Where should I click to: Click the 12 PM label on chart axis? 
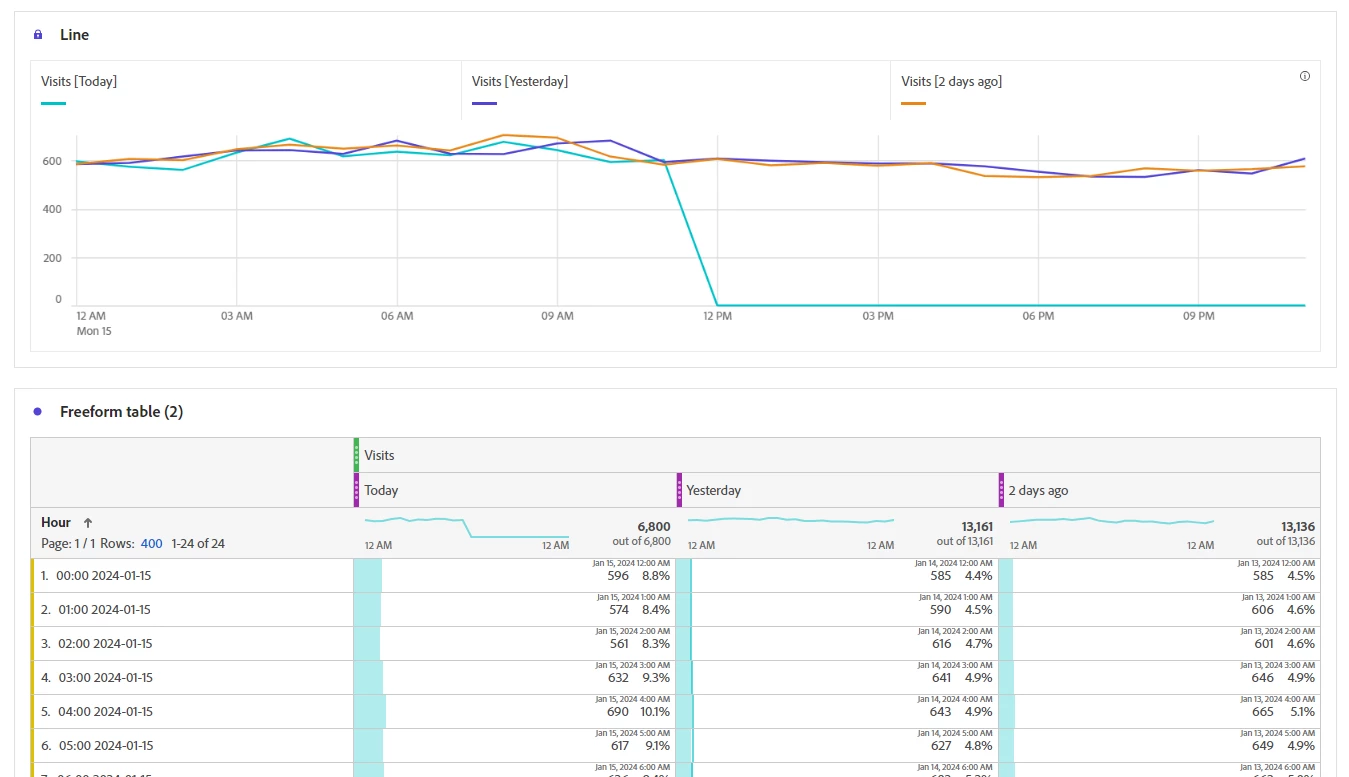716,316
